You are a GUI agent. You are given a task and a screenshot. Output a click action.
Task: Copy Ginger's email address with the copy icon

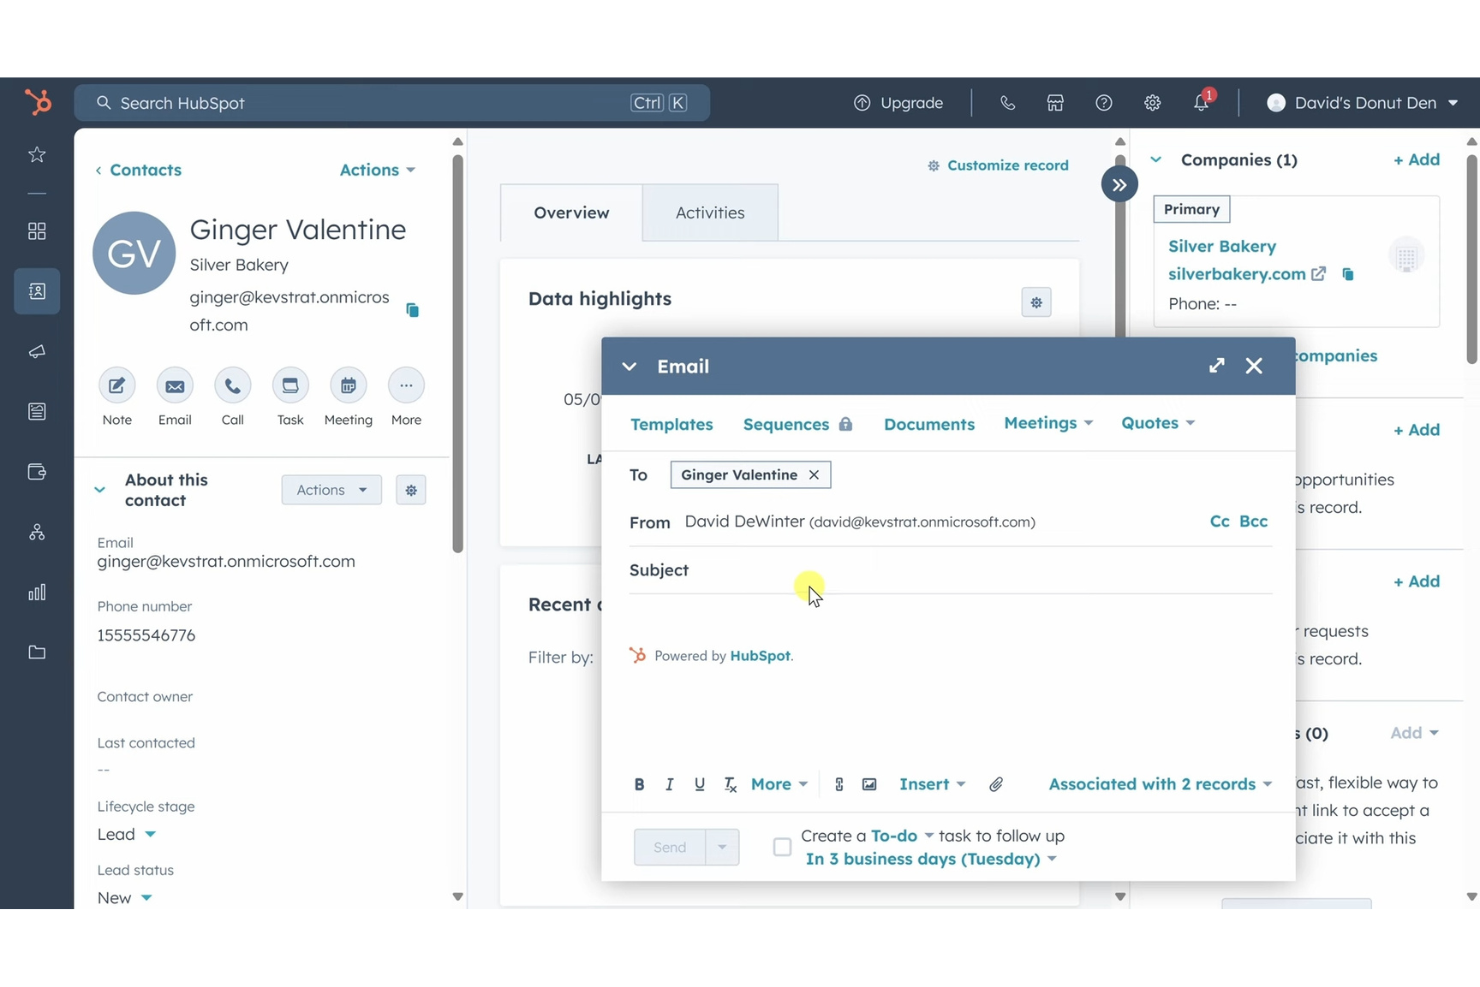(412, 309)
